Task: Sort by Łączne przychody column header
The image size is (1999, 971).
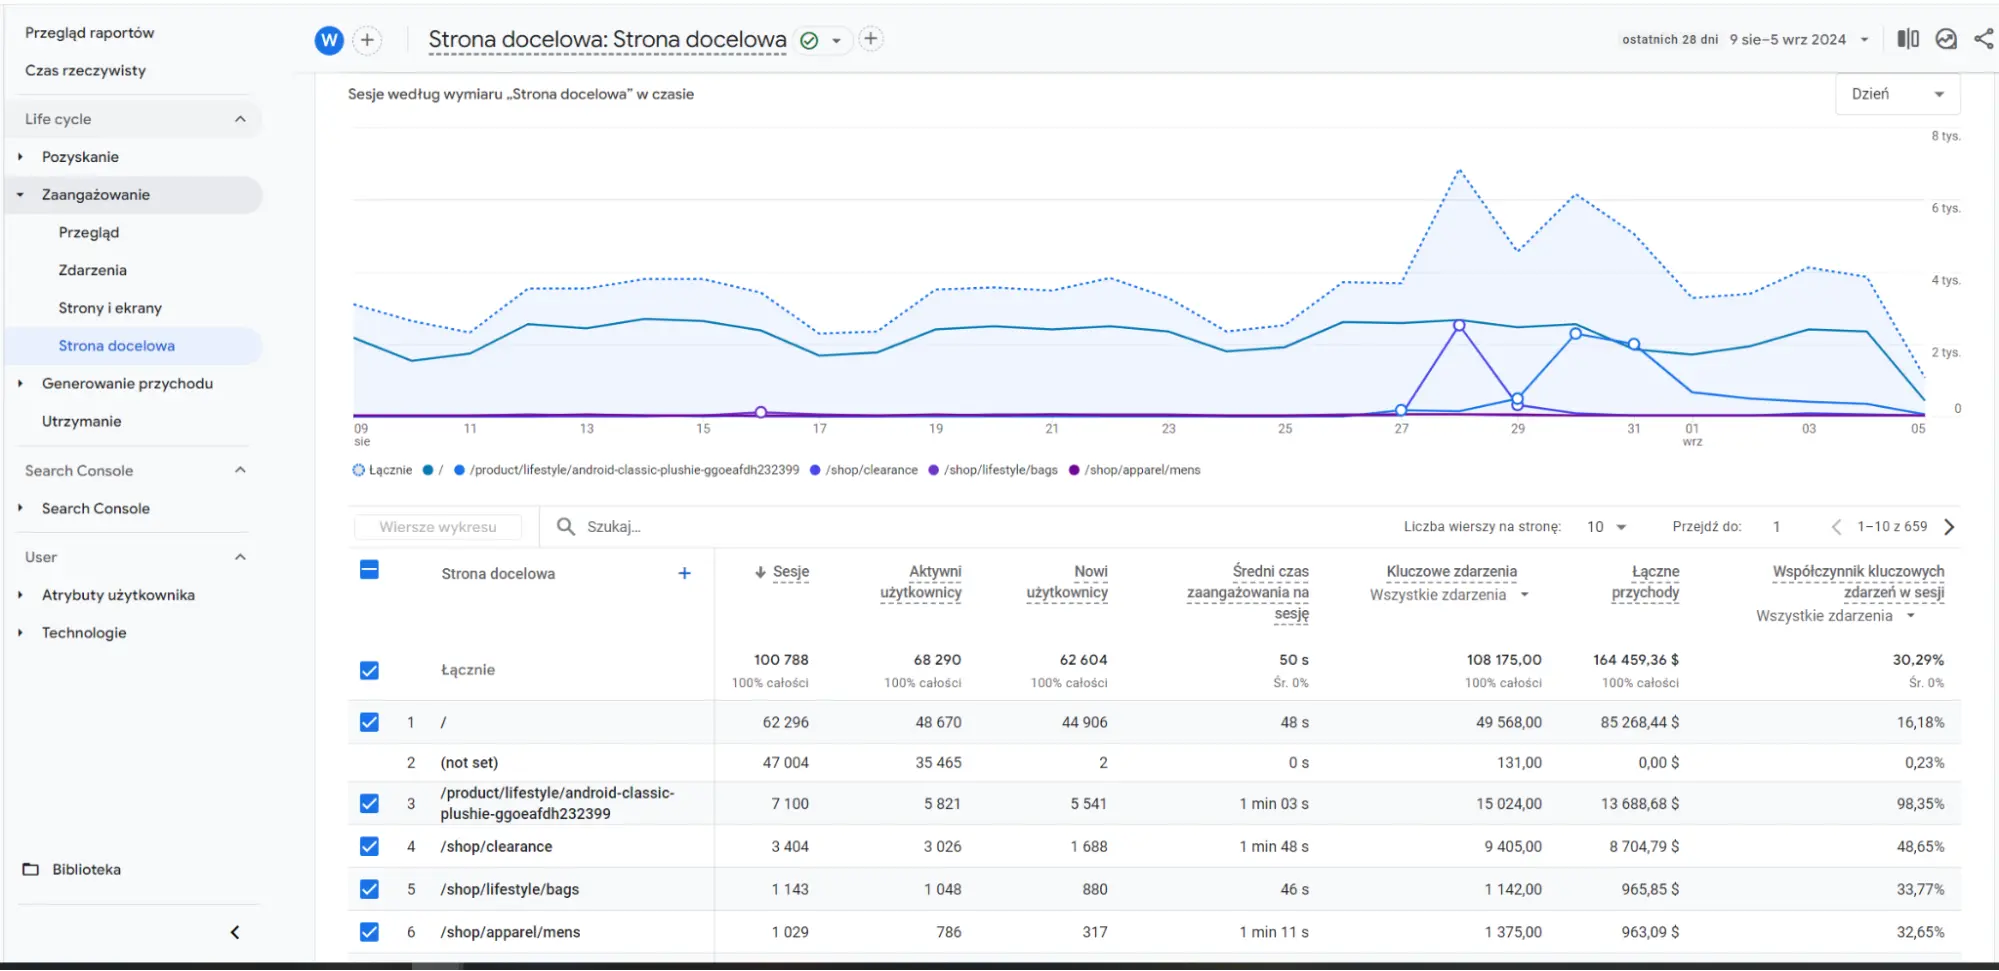Action: (x=1646, y=582)
